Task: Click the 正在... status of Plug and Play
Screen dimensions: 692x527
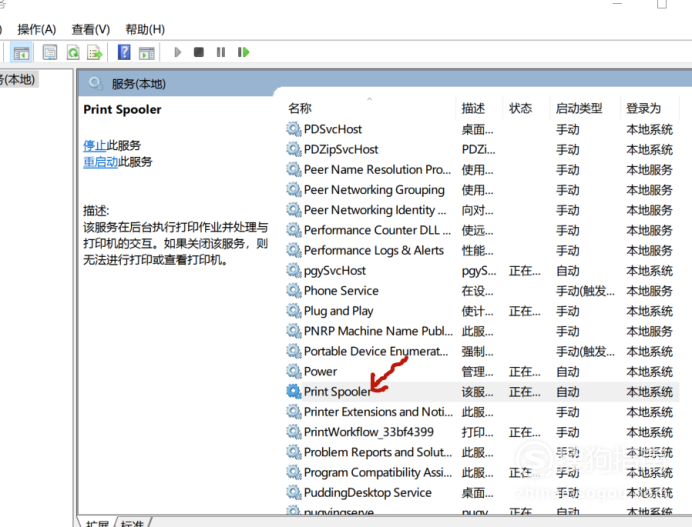Action: click(x=524, y=311)
